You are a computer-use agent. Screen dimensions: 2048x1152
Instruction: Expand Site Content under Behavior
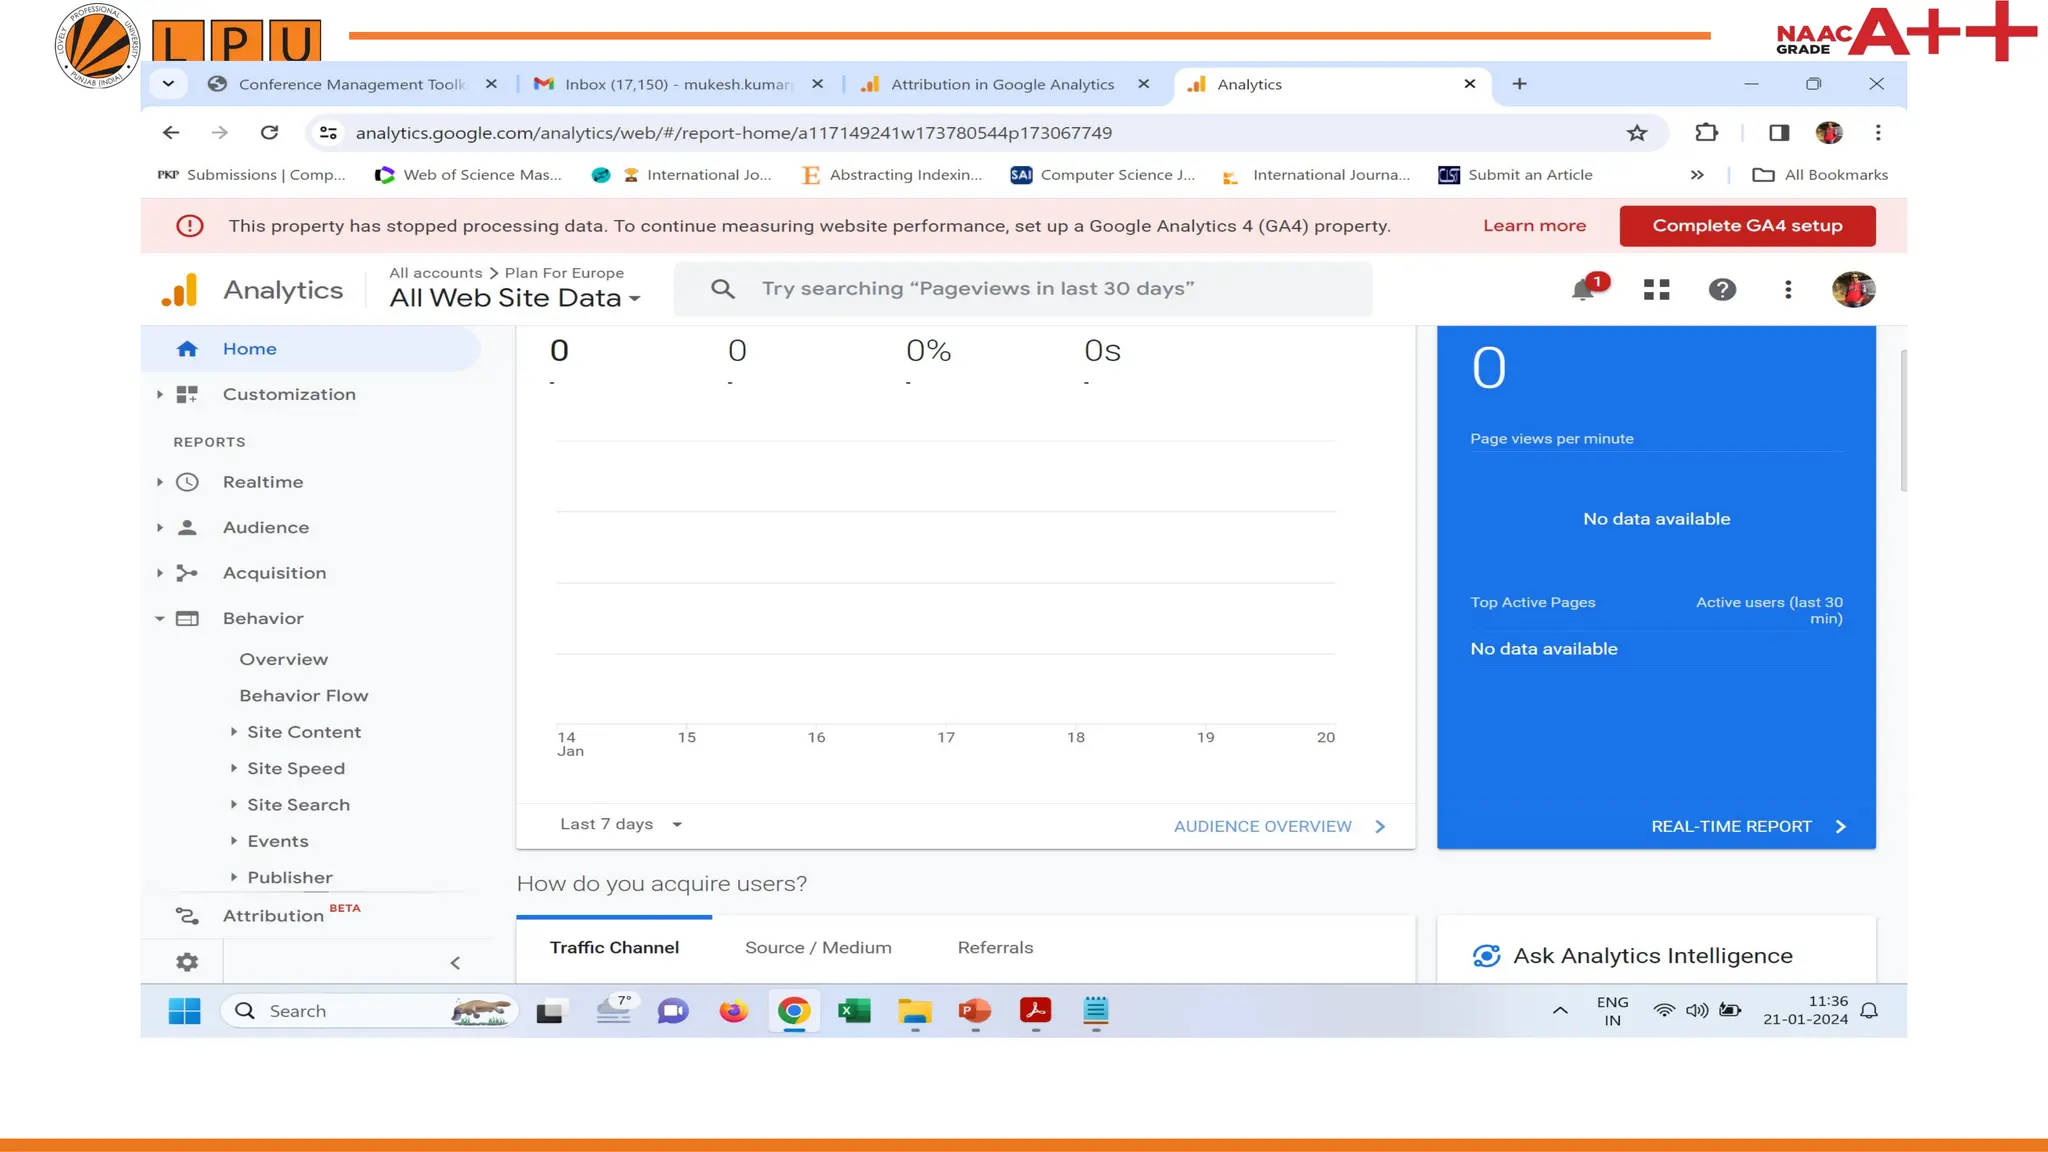(304, 732)
